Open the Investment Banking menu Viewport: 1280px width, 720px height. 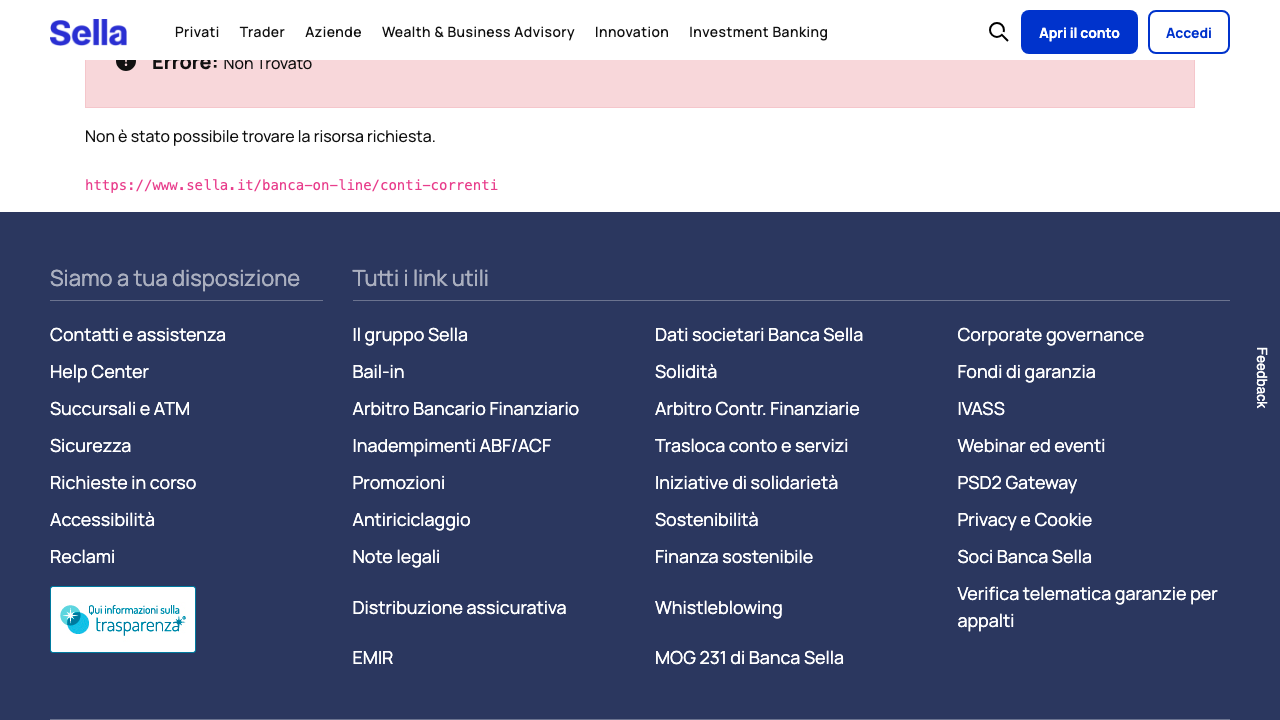(x=758, y=32)
